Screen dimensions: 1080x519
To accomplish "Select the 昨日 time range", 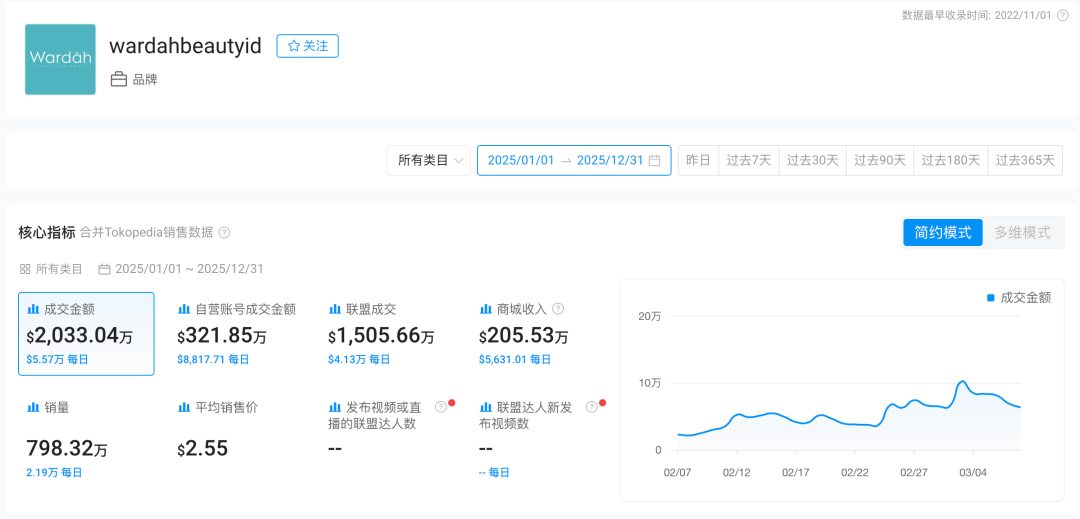I will pyautogui.click(x=698, y=160).
